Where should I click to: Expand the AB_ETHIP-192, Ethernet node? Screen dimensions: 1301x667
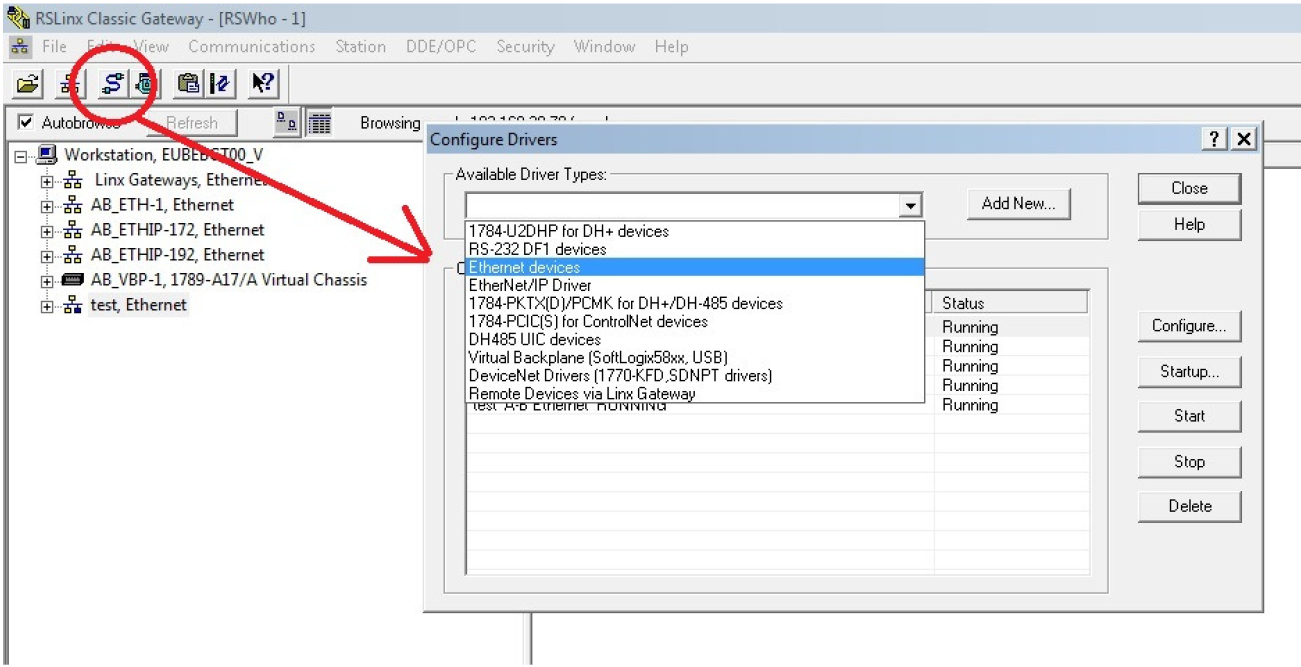click(47, 256)
